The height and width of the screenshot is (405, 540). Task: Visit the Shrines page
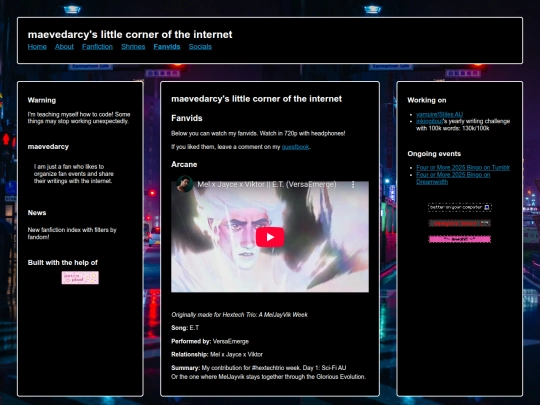[x=133, y=47]
